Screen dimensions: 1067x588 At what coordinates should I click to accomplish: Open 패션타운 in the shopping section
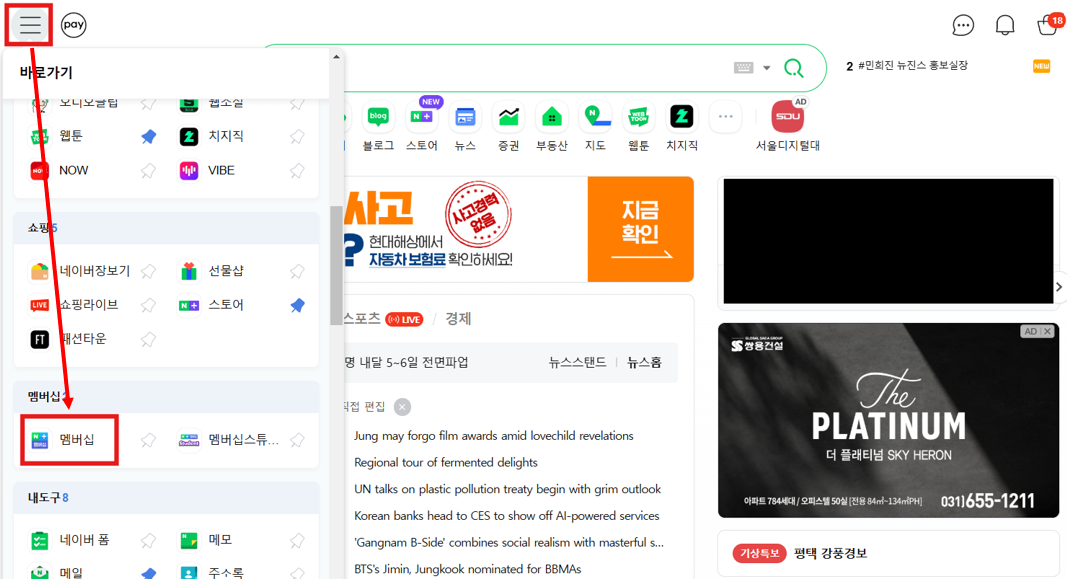tap(68, 339)
